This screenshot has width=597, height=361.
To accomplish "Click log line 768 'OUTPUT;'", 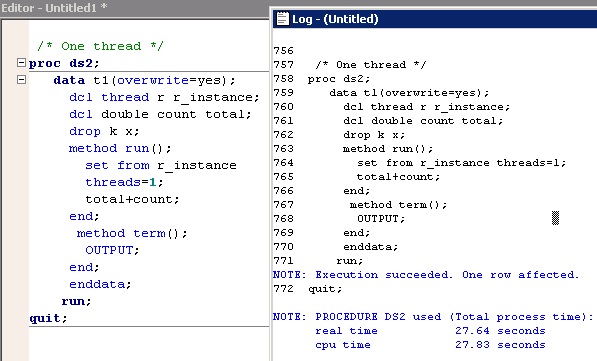I will pyautogui.click(x=381, y=219).
